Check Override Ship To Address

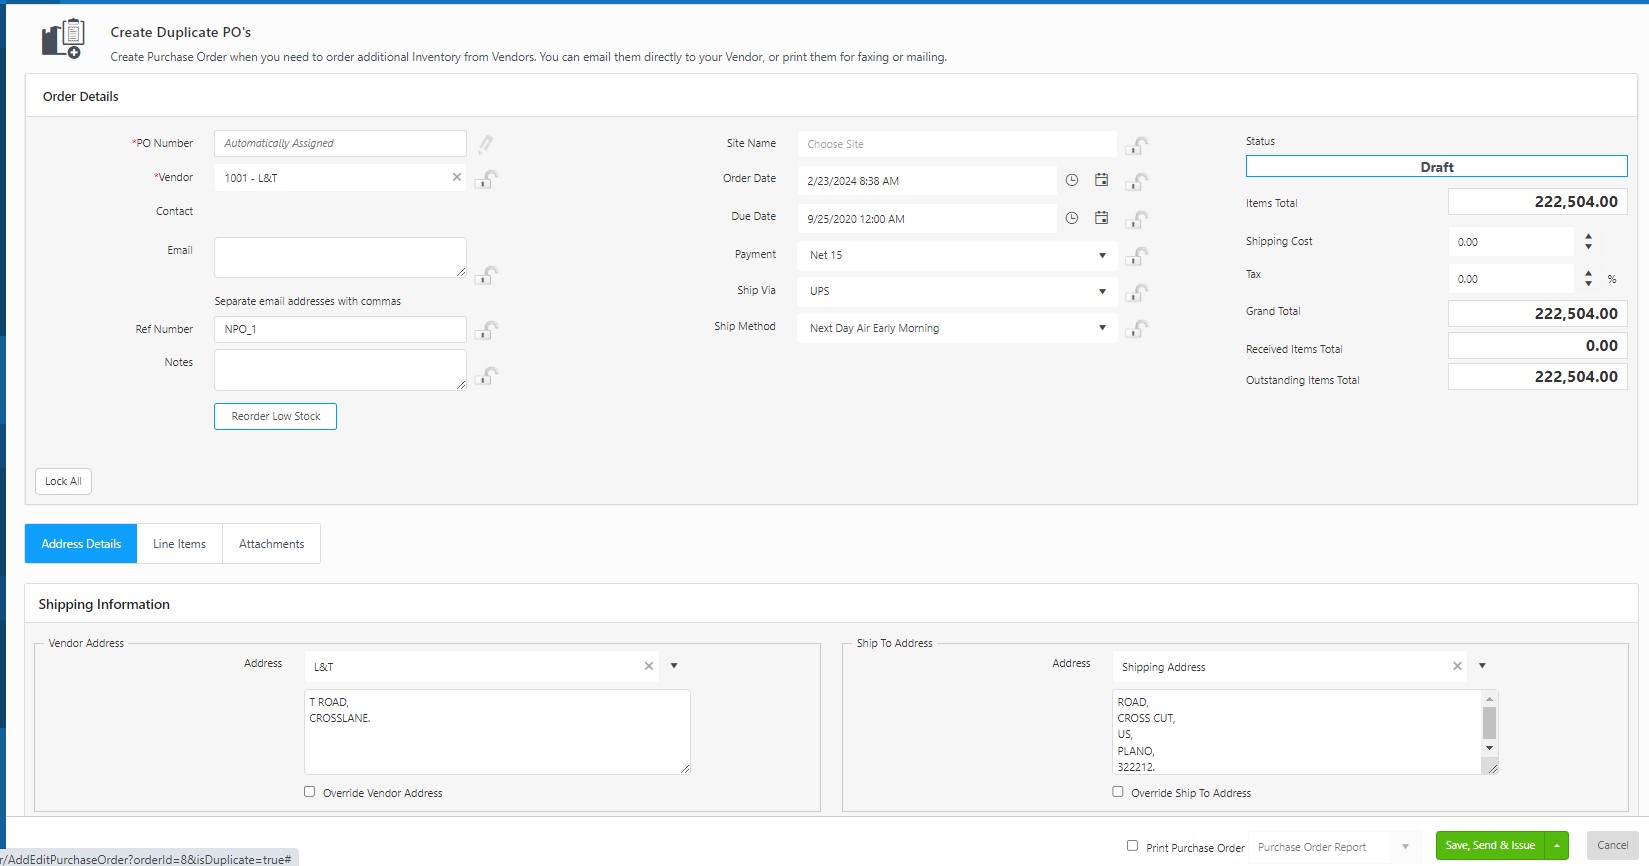click(1118, 792)
